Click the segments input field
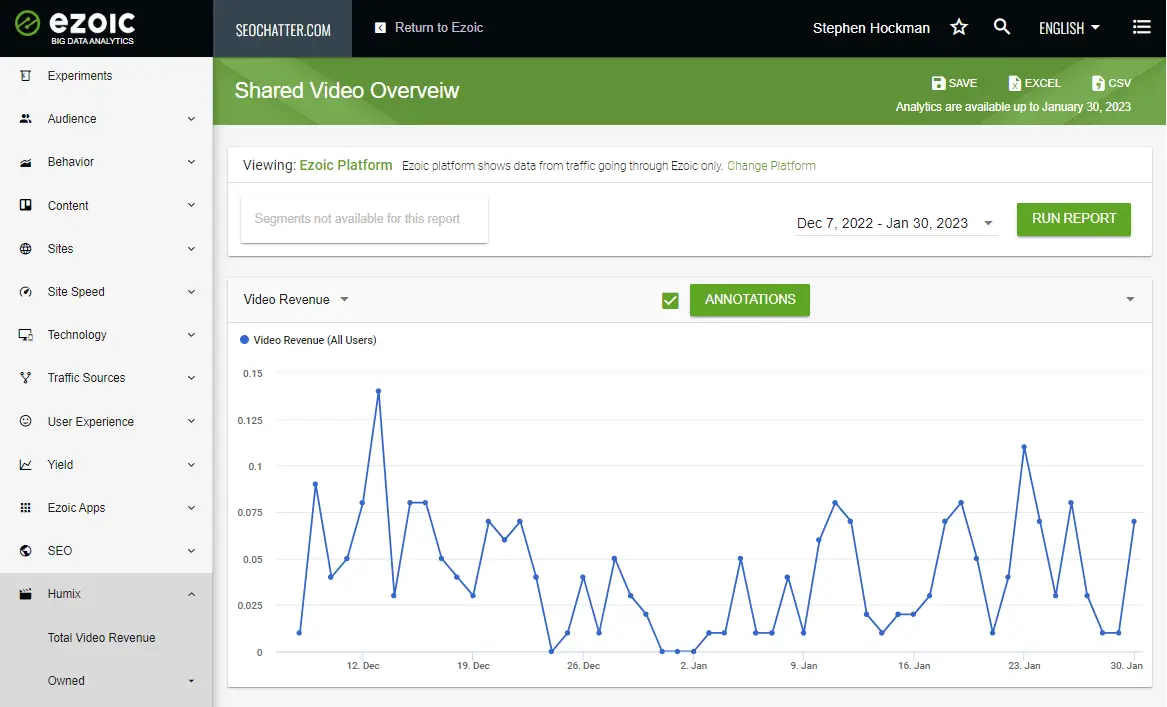Viewport: 1167px width, 707px height. point(364,219)
